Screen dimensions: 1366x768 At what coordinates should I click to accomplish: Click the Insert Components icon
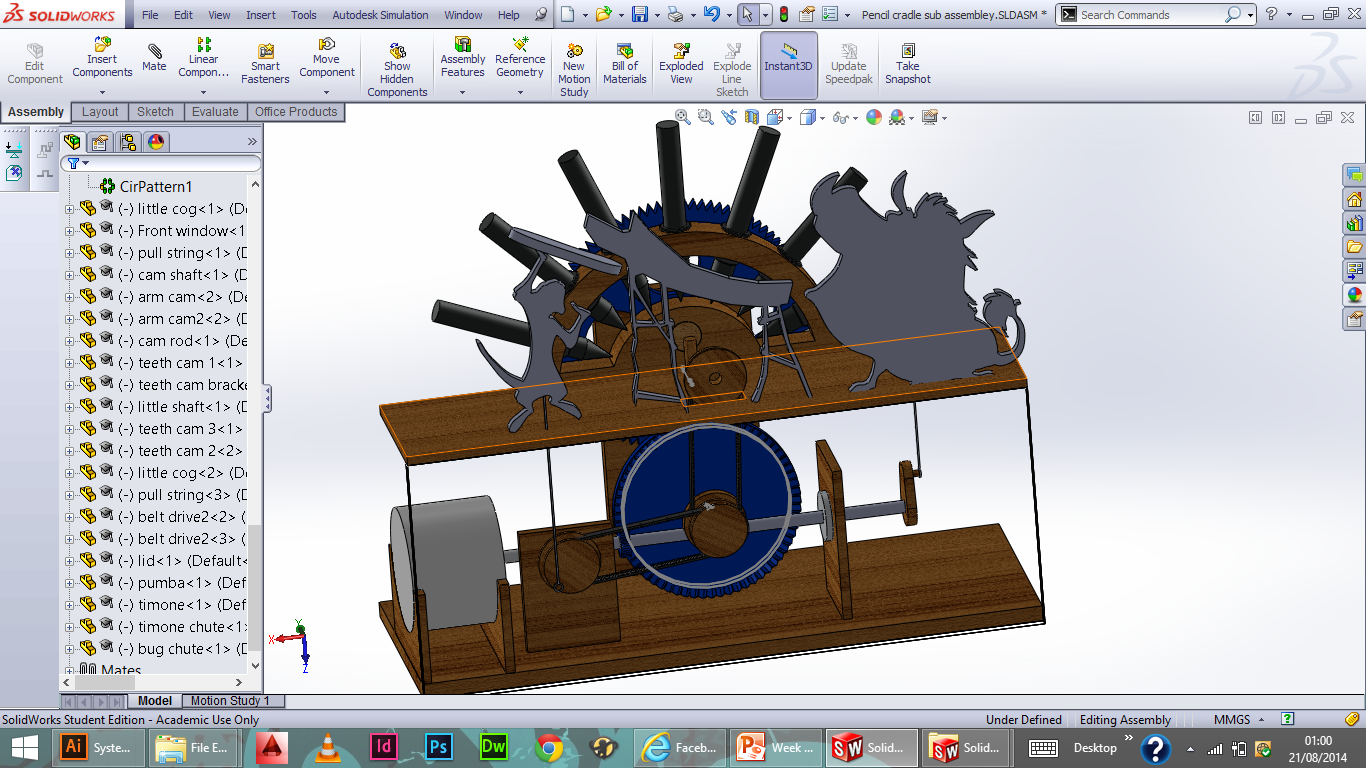[x=102, y=45]
